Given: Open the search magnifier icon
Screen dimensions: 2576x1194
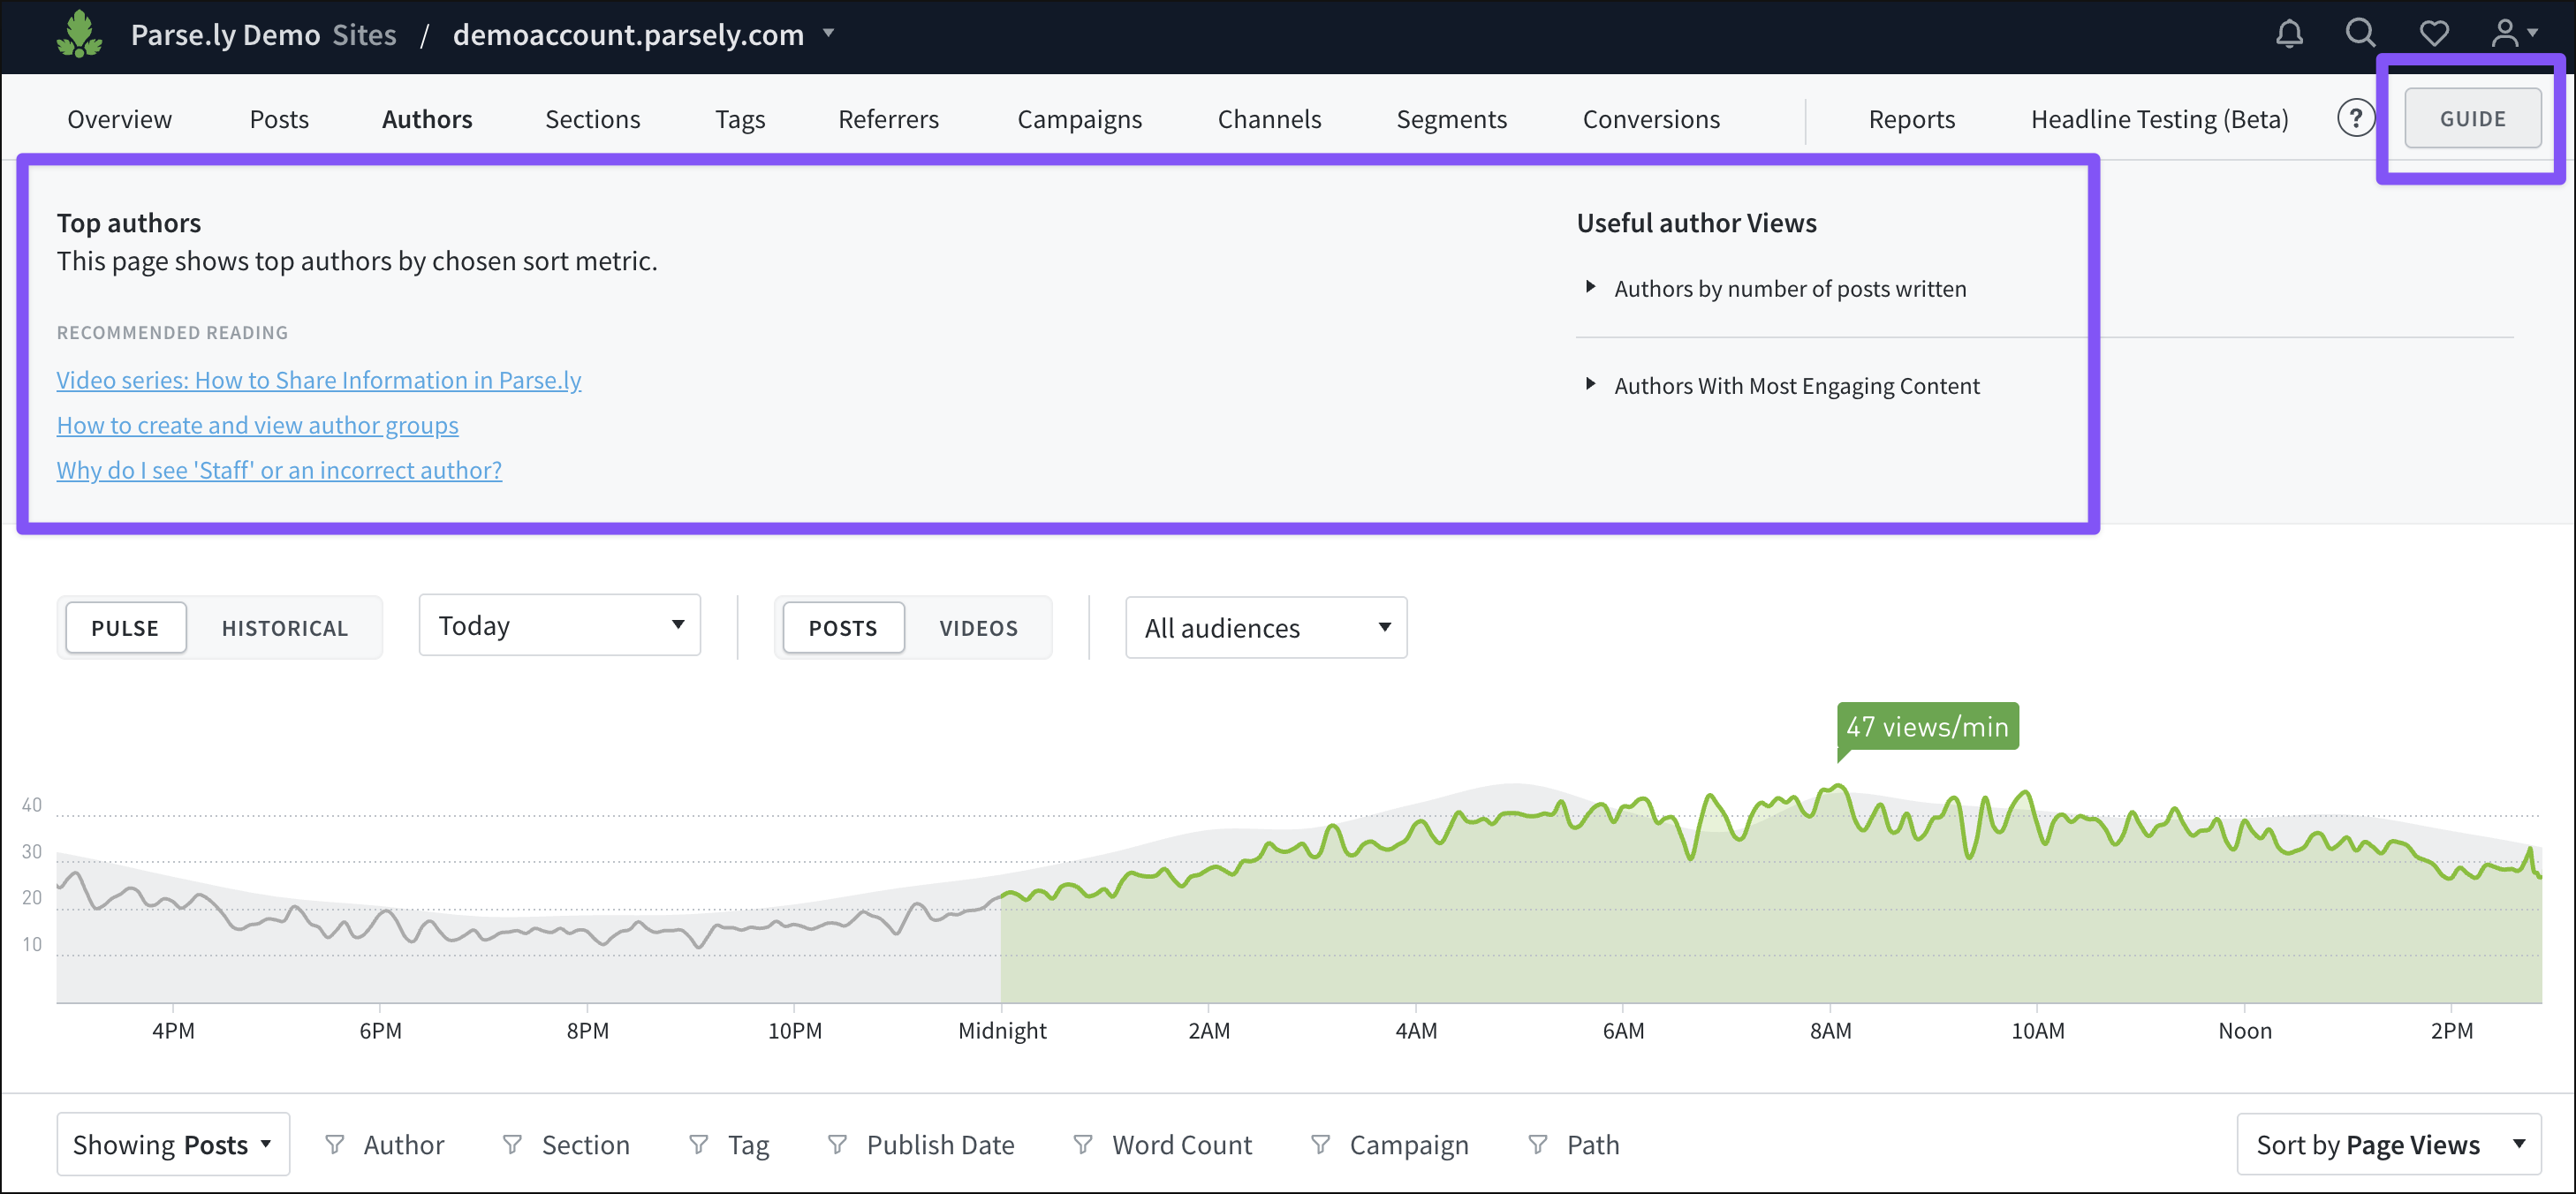Looking at the screenshot, I should [x=2361, y=34].
